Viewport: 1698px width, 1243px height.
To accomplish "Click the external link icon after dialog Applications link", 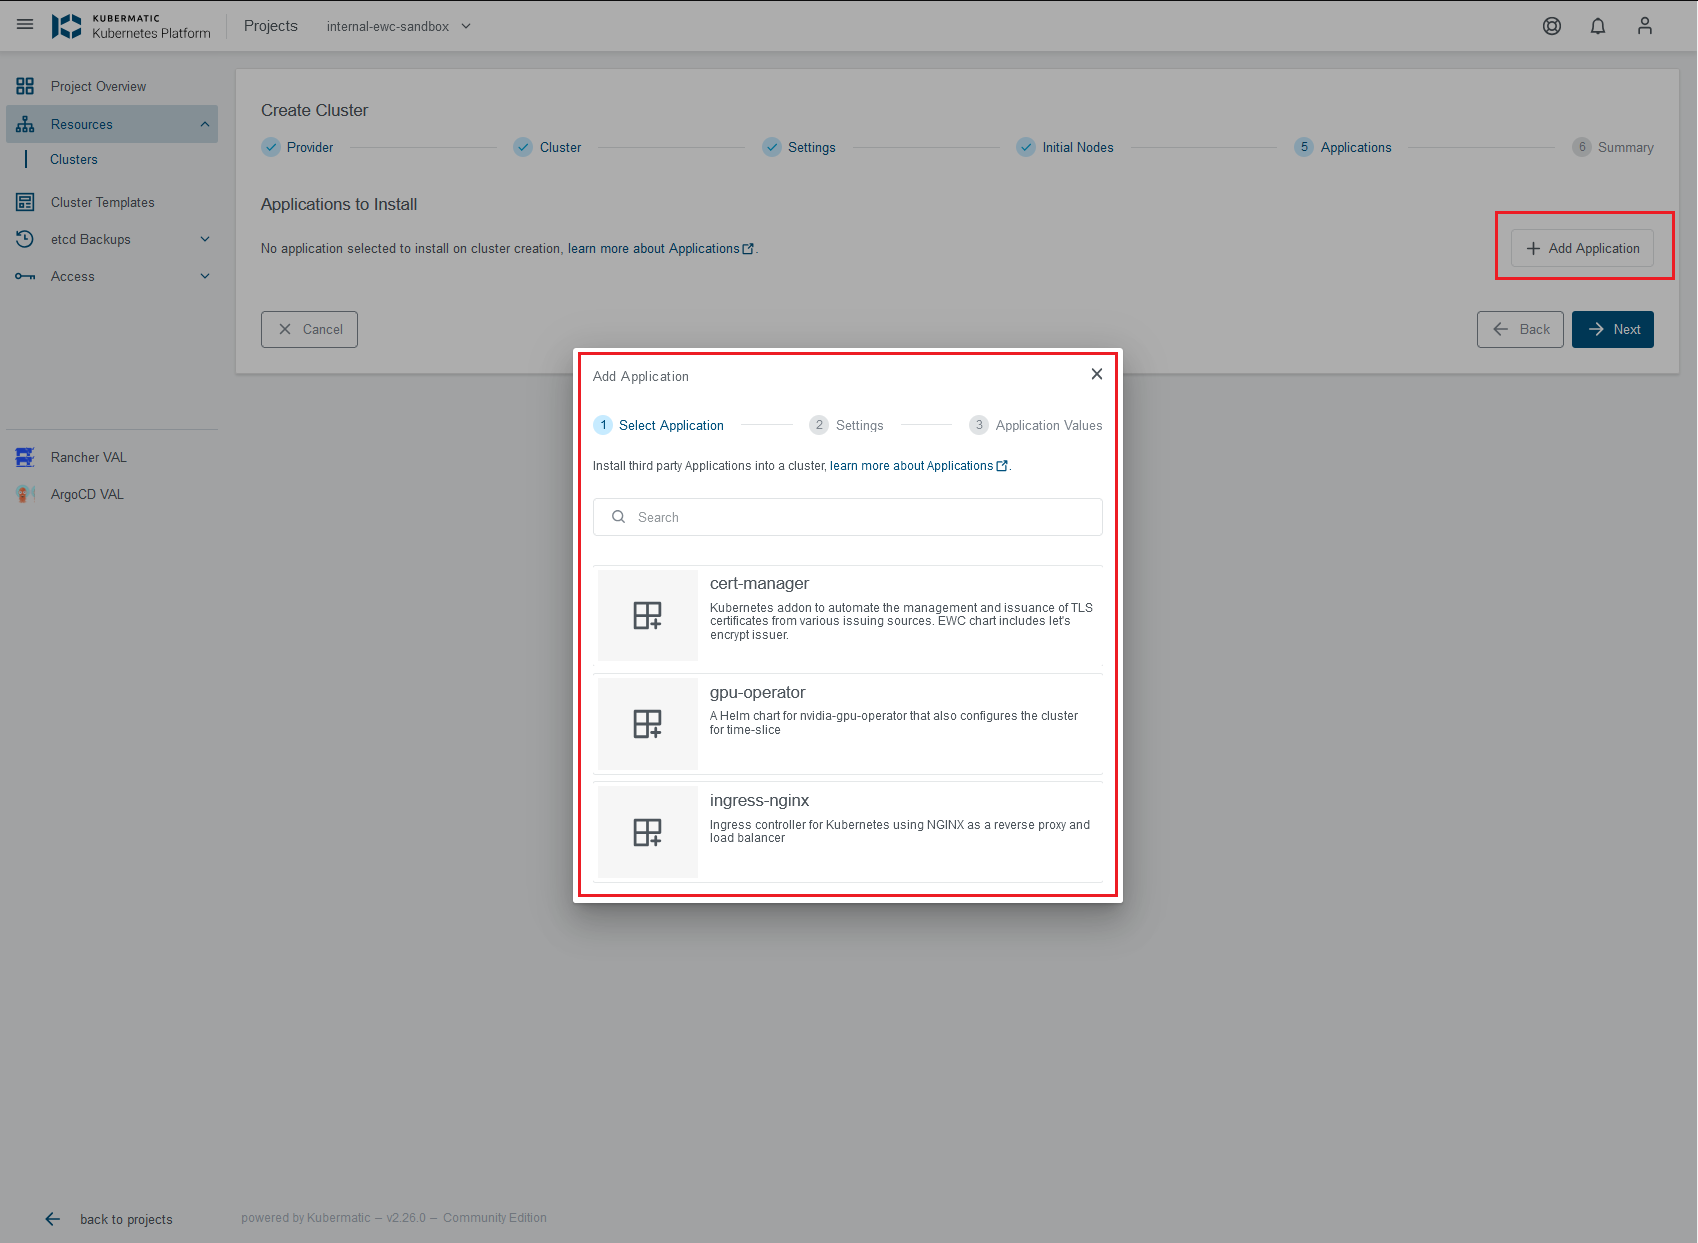I will 1002,466.
